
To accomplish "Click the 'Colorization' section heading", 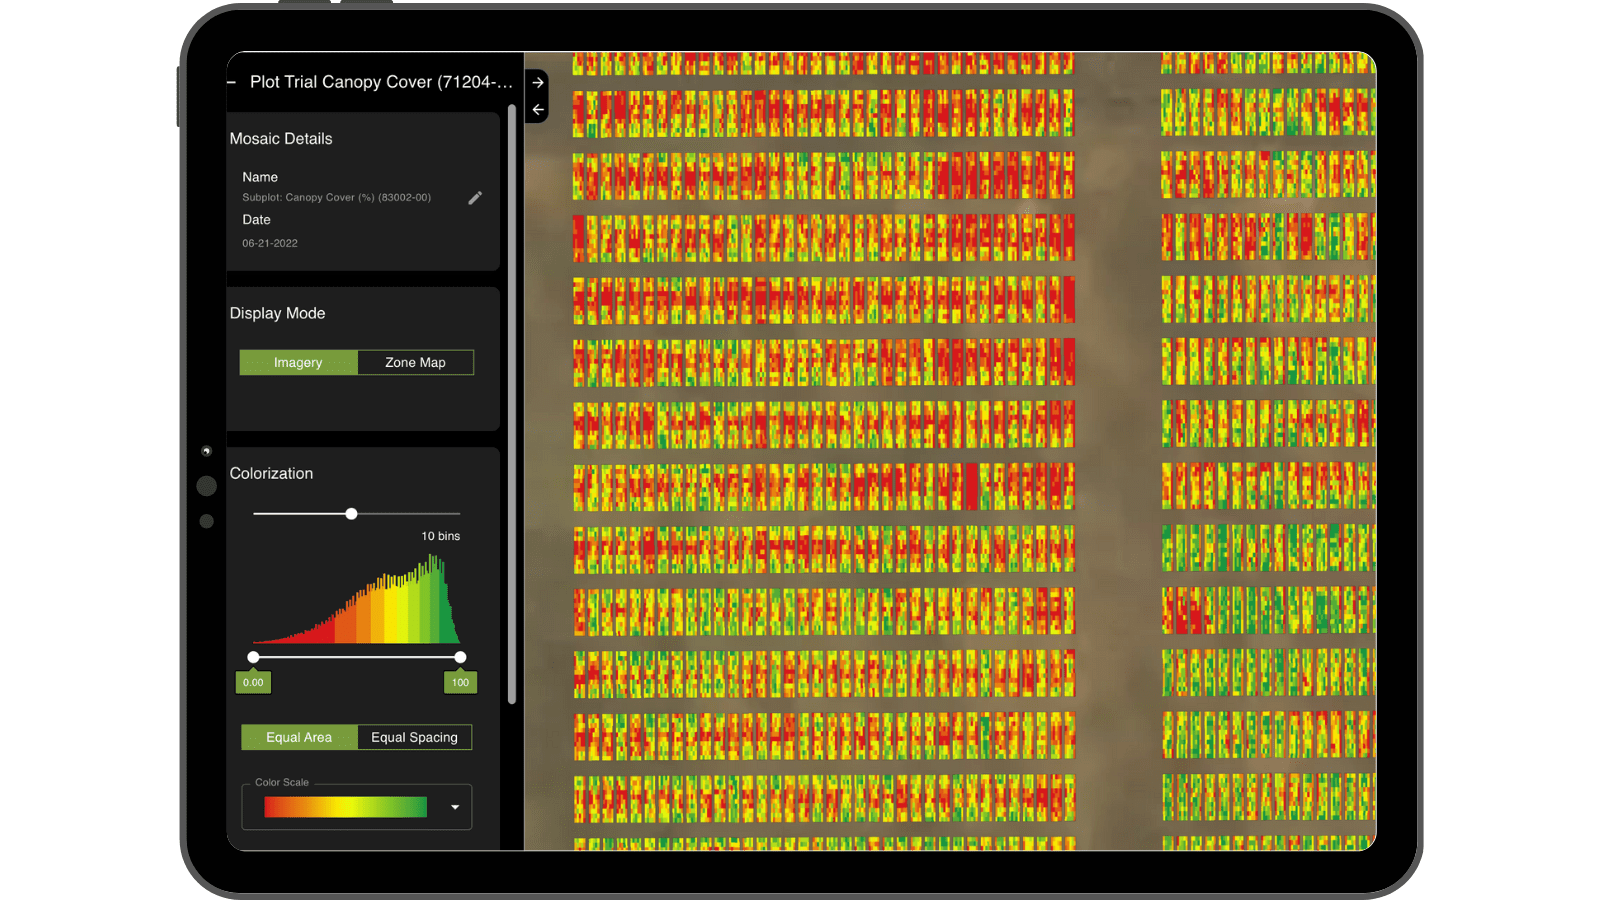I will click(x=271, y=474).
